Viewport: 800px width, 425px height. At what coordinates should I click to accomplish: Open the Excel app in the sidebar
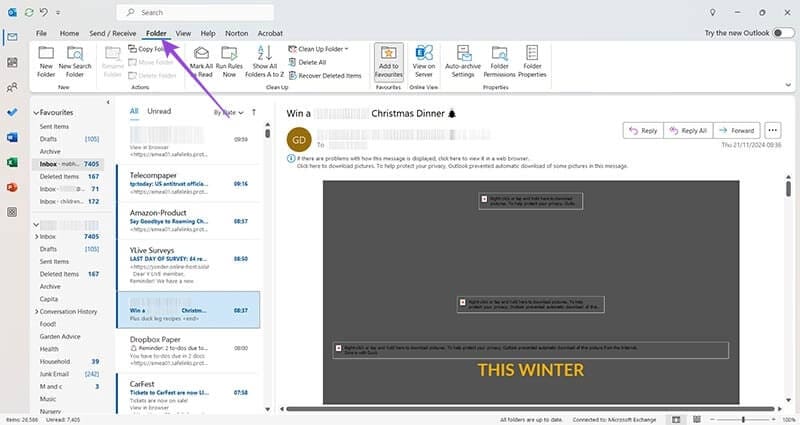(12, 162)
